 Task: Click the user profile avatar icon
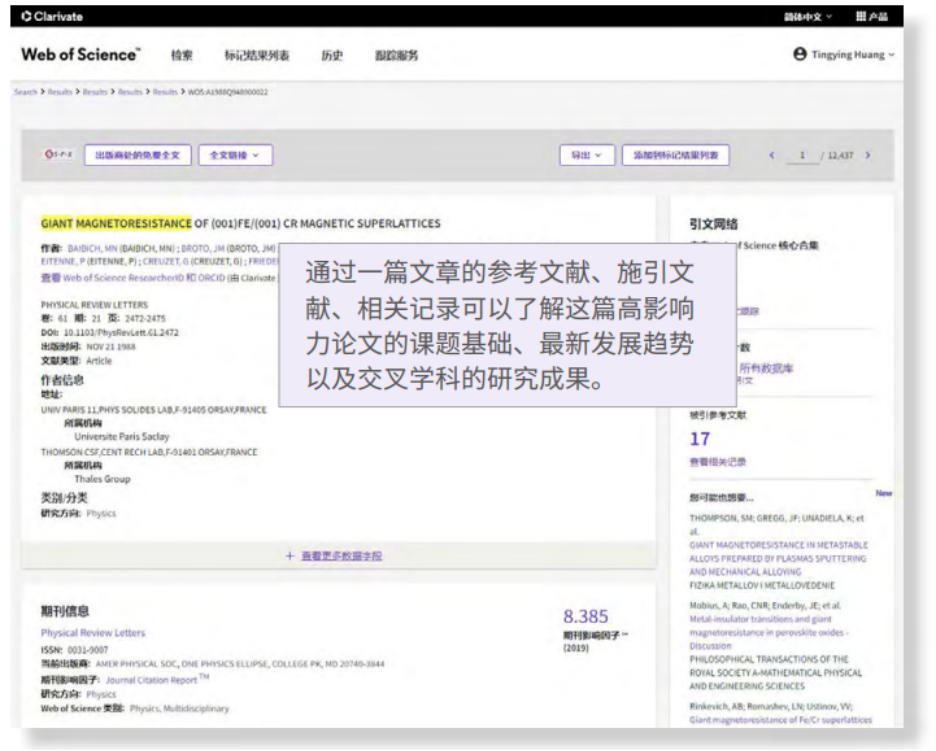(x=800, y=54)
